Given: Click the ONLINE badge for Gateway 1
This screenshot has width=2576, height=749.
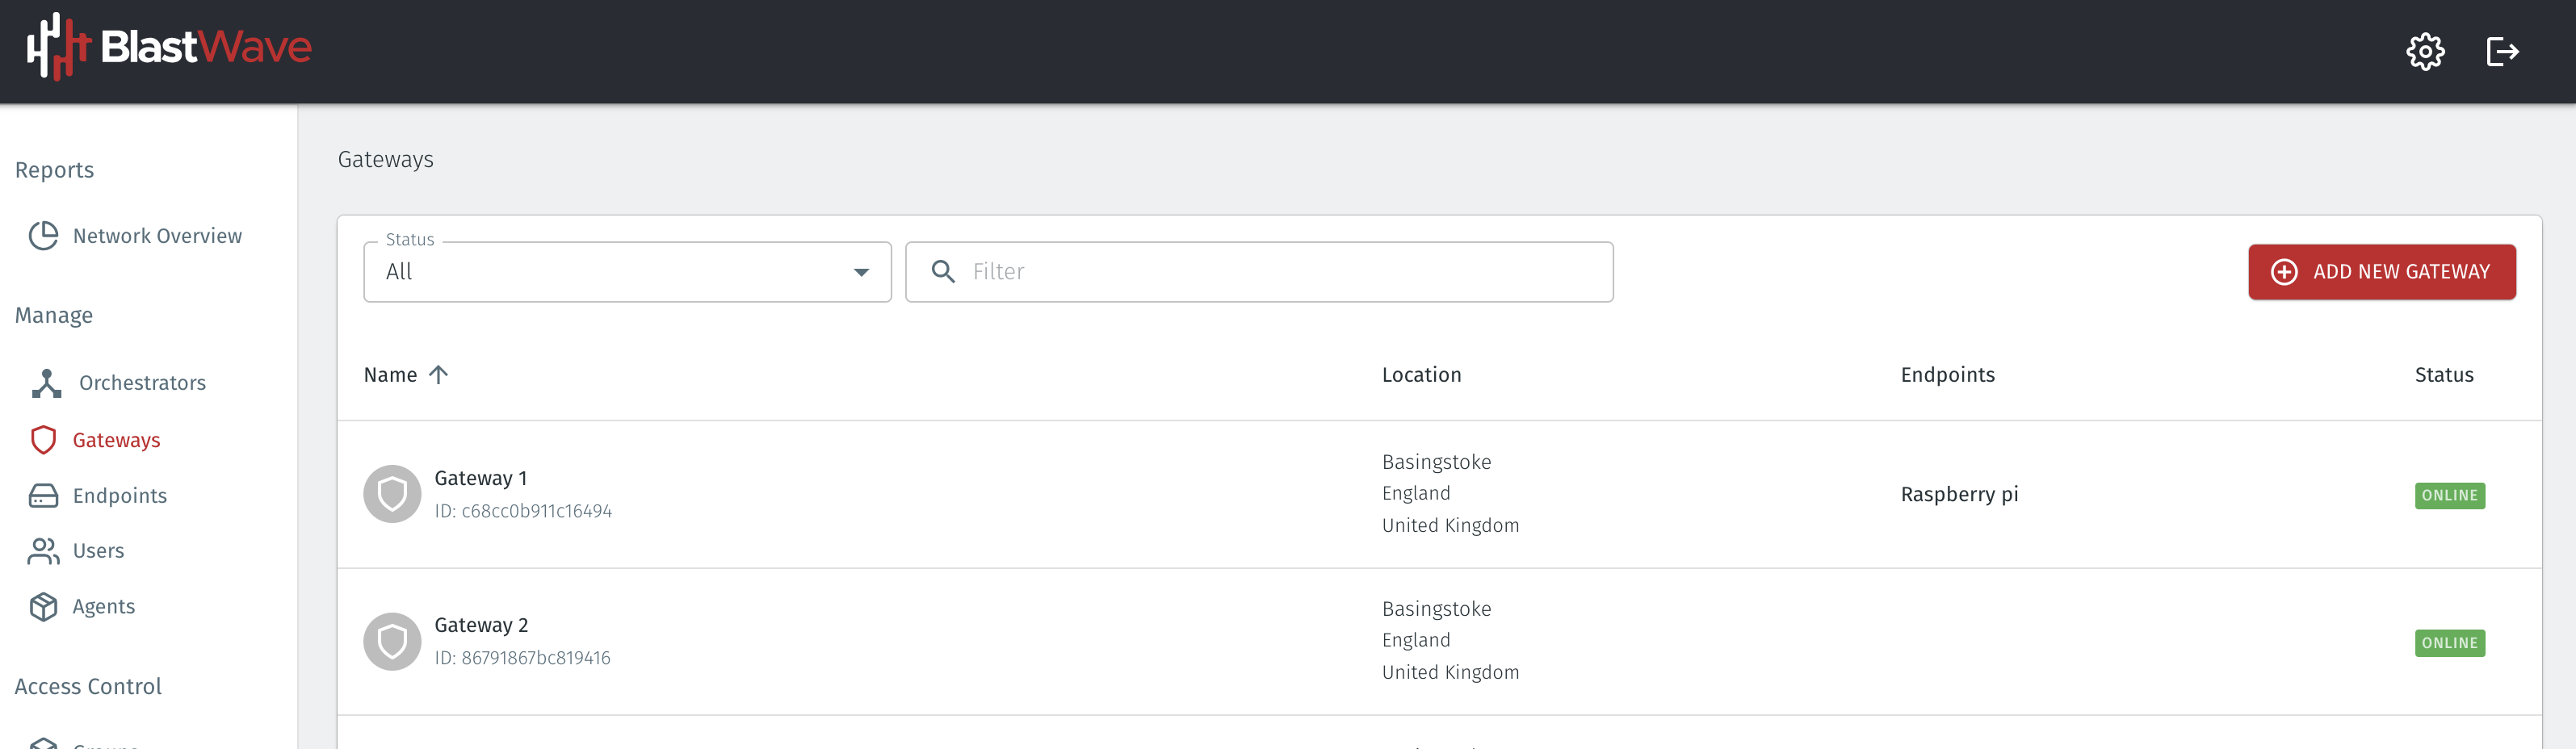Looking at the screenshot, I should point(2449,495).
